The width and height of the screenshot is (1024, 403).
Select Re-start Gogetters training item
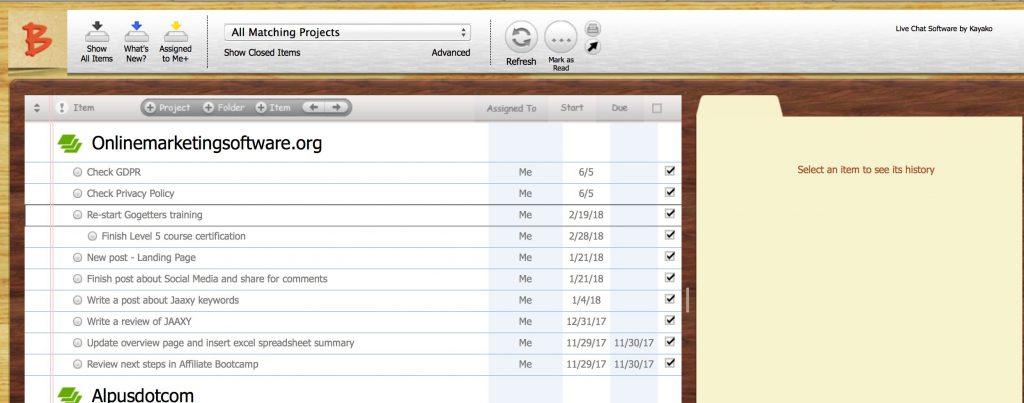tap(144, 215)
